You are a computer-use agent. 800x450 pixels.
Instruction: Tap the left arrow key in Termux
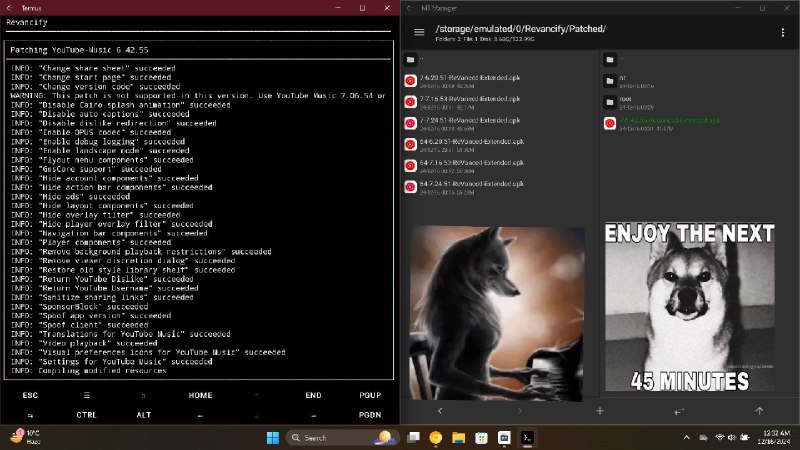(x=200, y=415)
